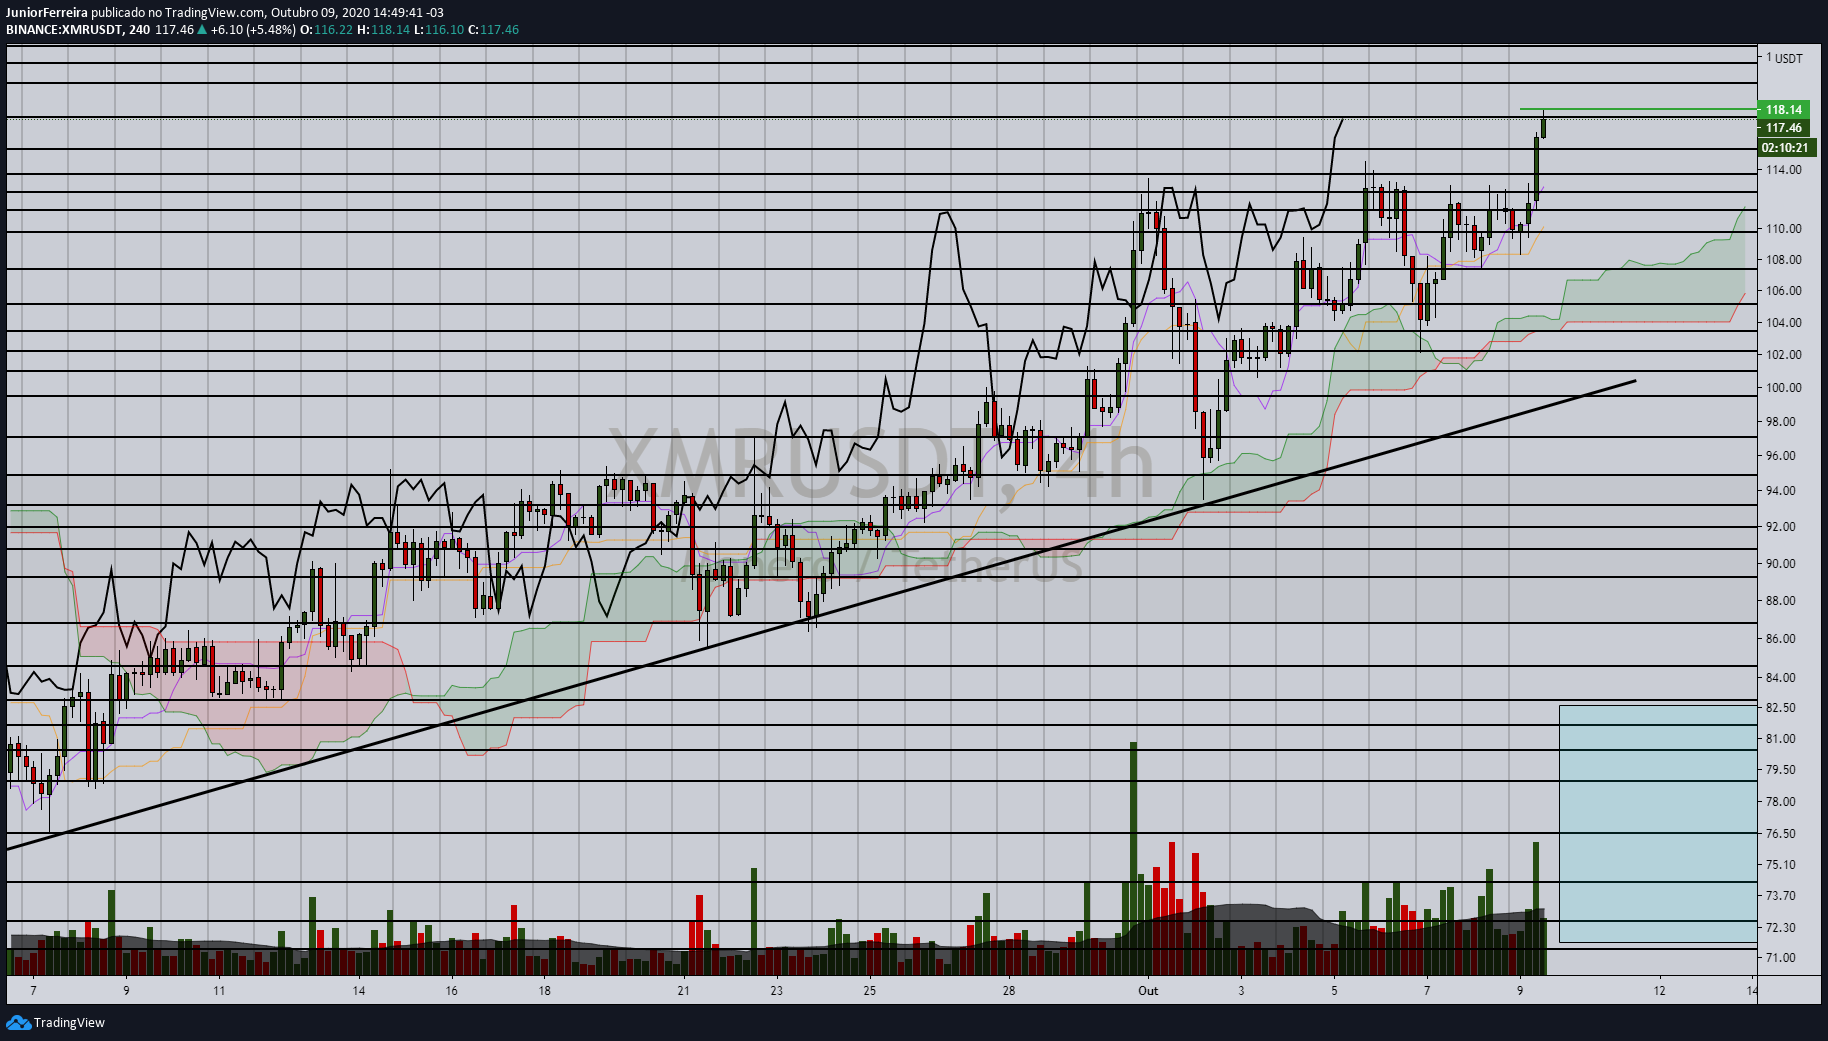The height and width of the screenshot is (1041, 1828).
Task: Click the Out month label on time axis
Action: (1148, 991)
